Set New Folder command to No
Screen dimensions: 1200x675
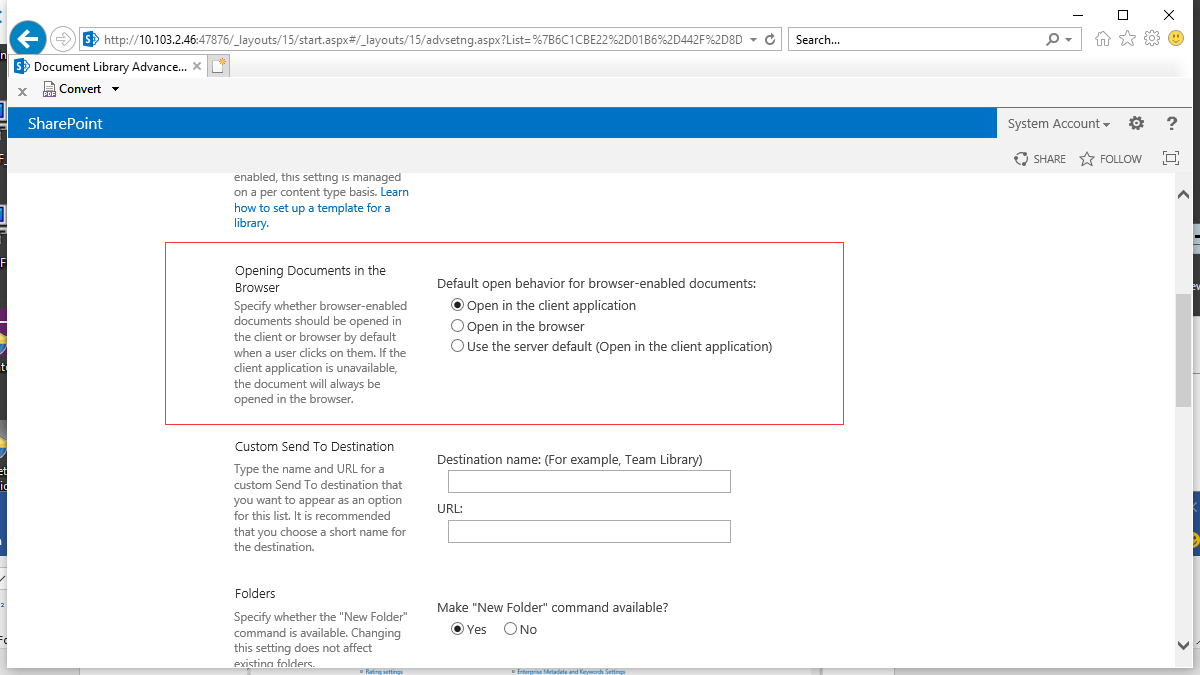coord(511,629)
